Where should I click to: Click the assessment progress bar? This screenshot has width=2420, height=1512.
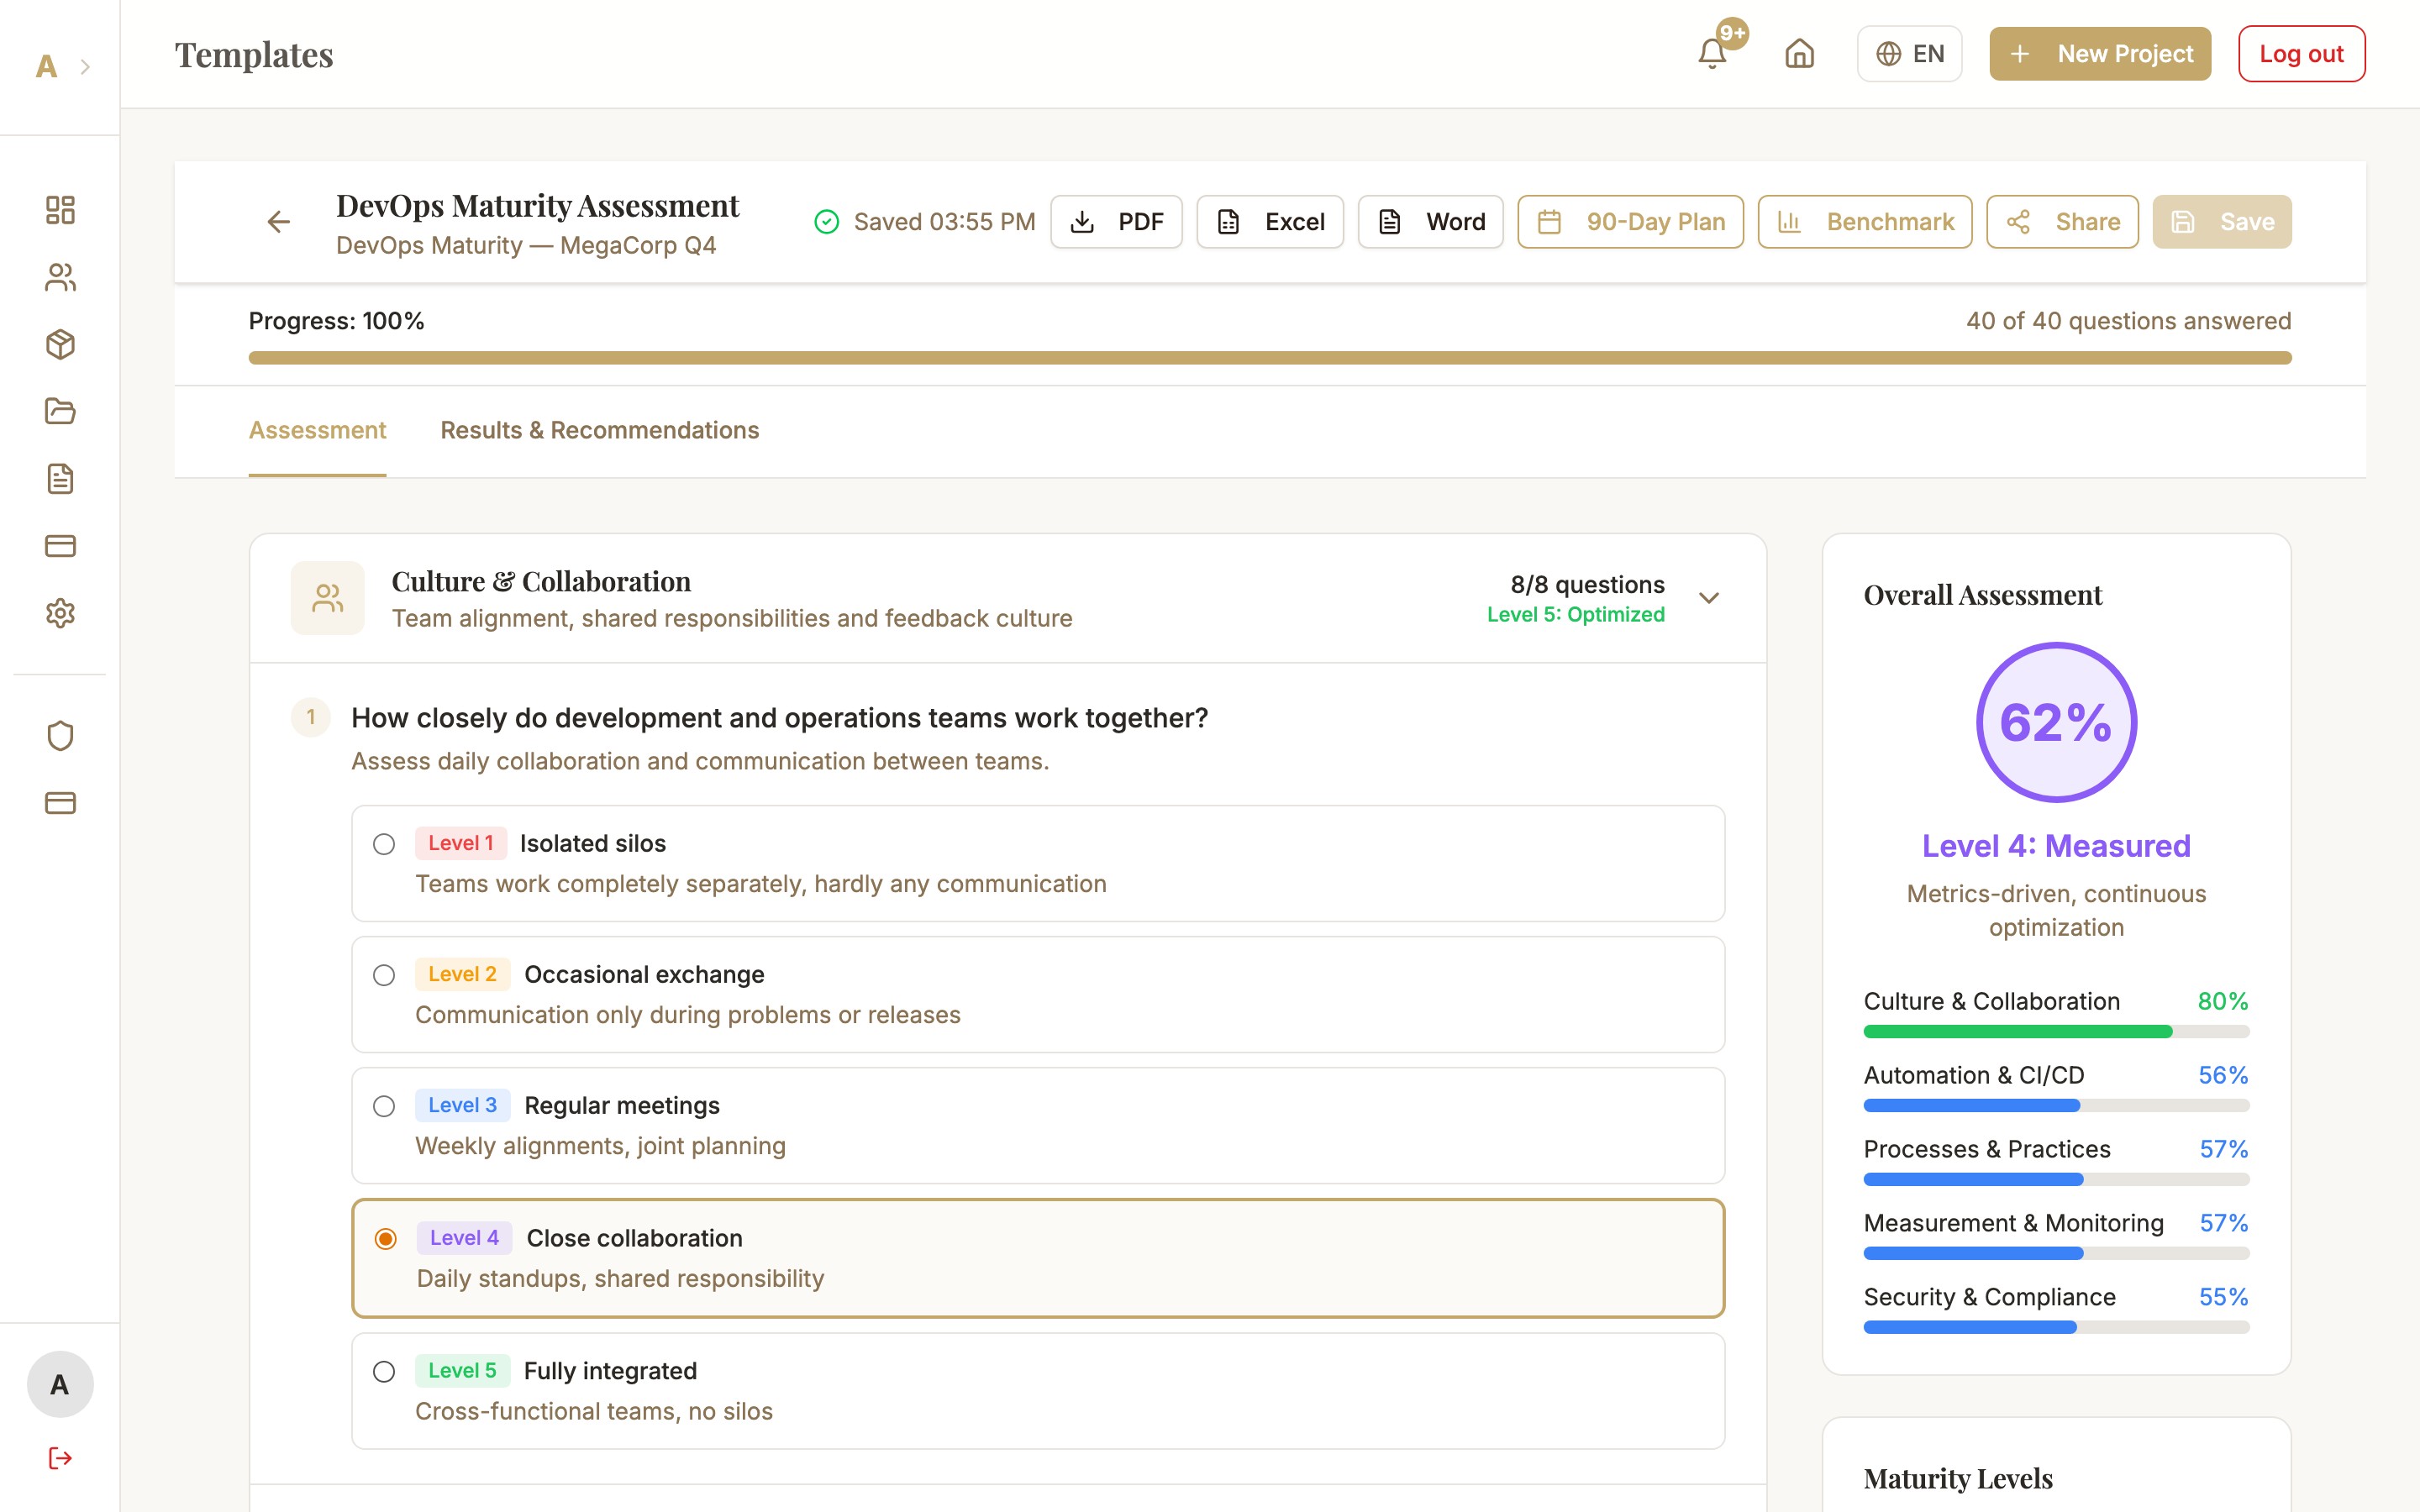(1270, 358)
